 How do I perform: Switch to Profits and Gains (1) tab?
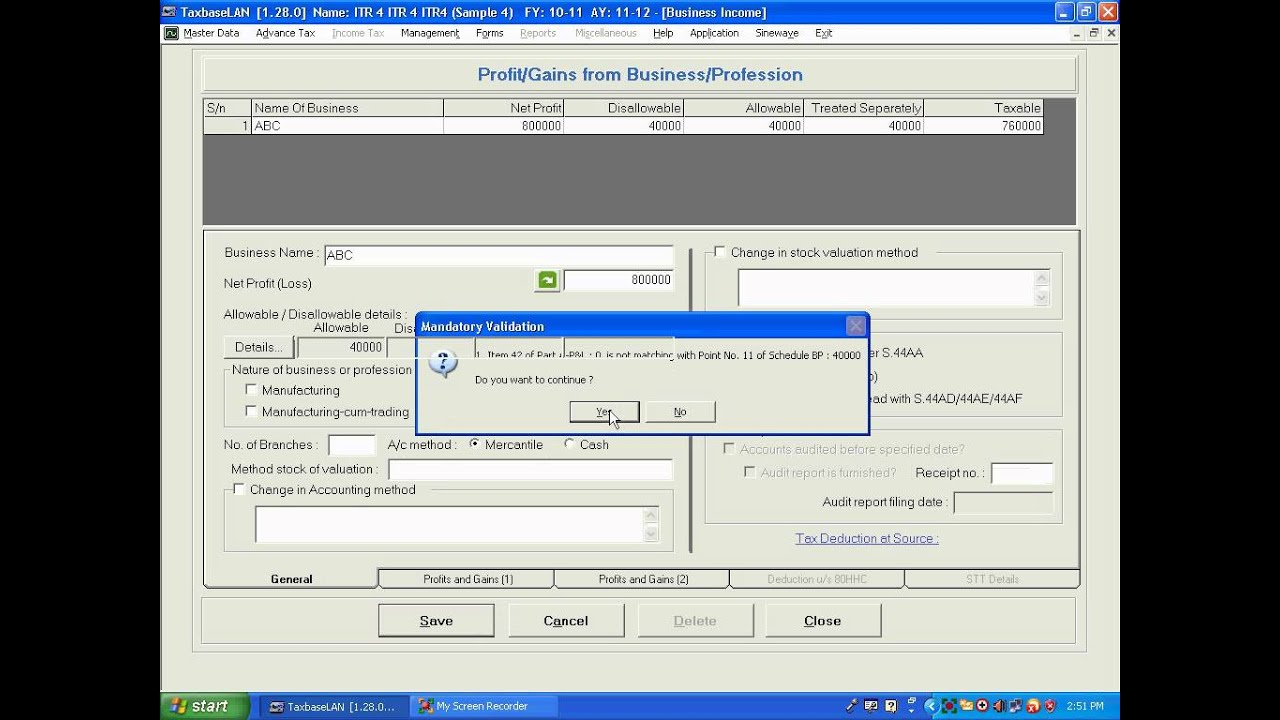click(467, 579)
